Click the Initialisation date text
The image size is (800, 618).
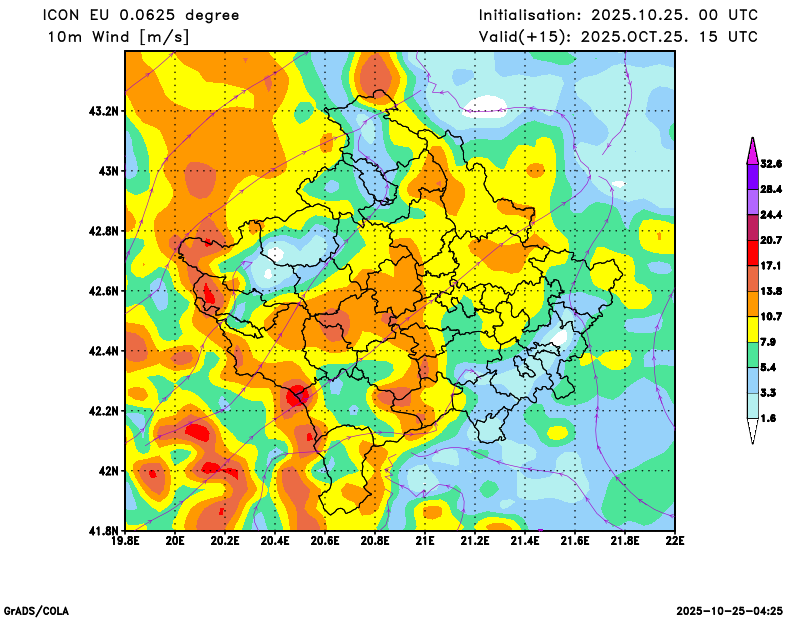[618, 15]
